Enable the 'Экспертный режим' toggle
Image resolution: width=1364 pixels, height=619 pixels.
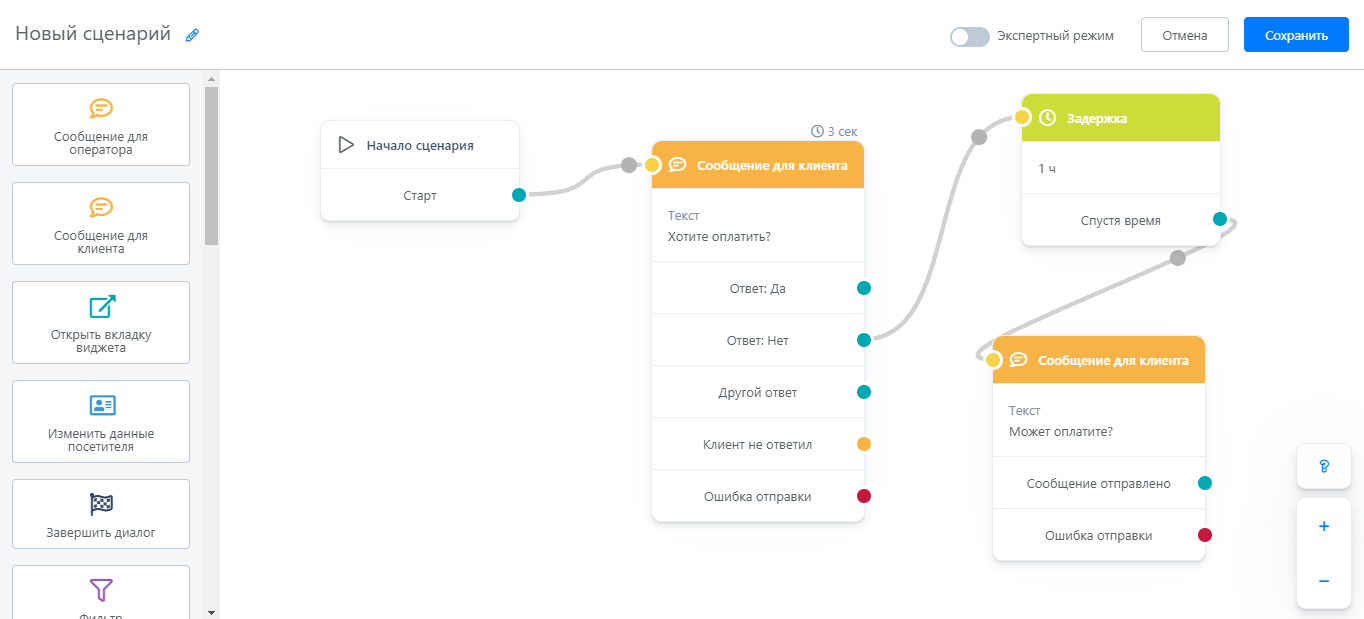click(x=969, y=36)
